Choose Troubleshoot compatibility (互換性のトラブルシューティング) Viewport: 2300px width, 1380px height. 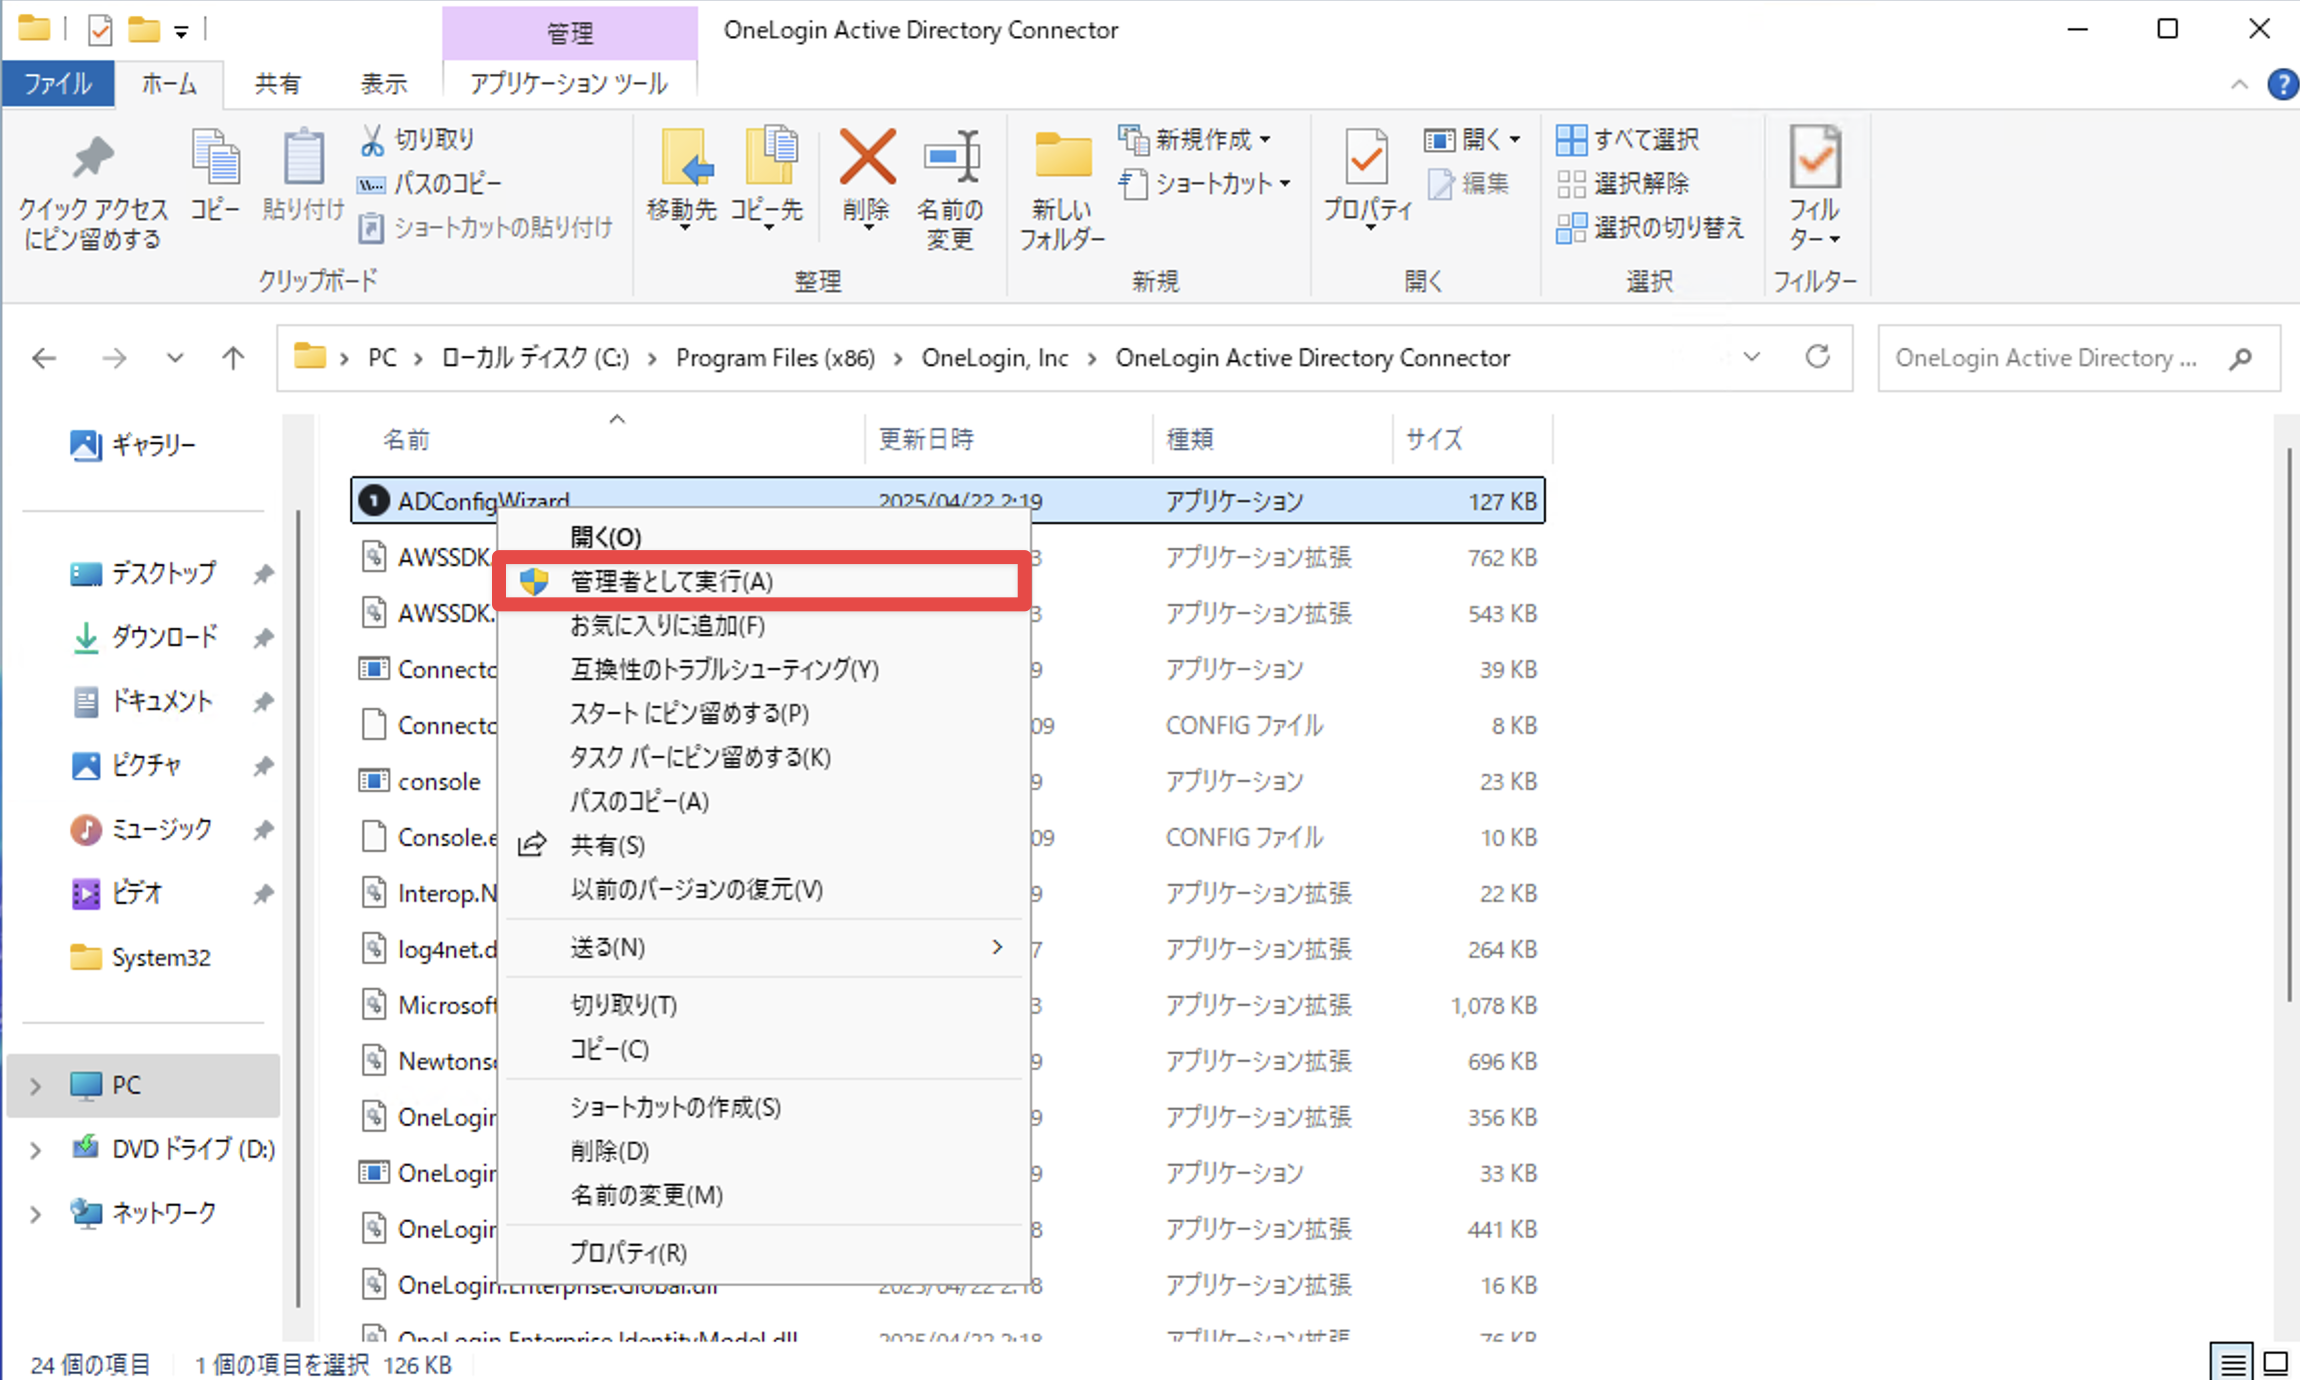click(x=762, y=669)
